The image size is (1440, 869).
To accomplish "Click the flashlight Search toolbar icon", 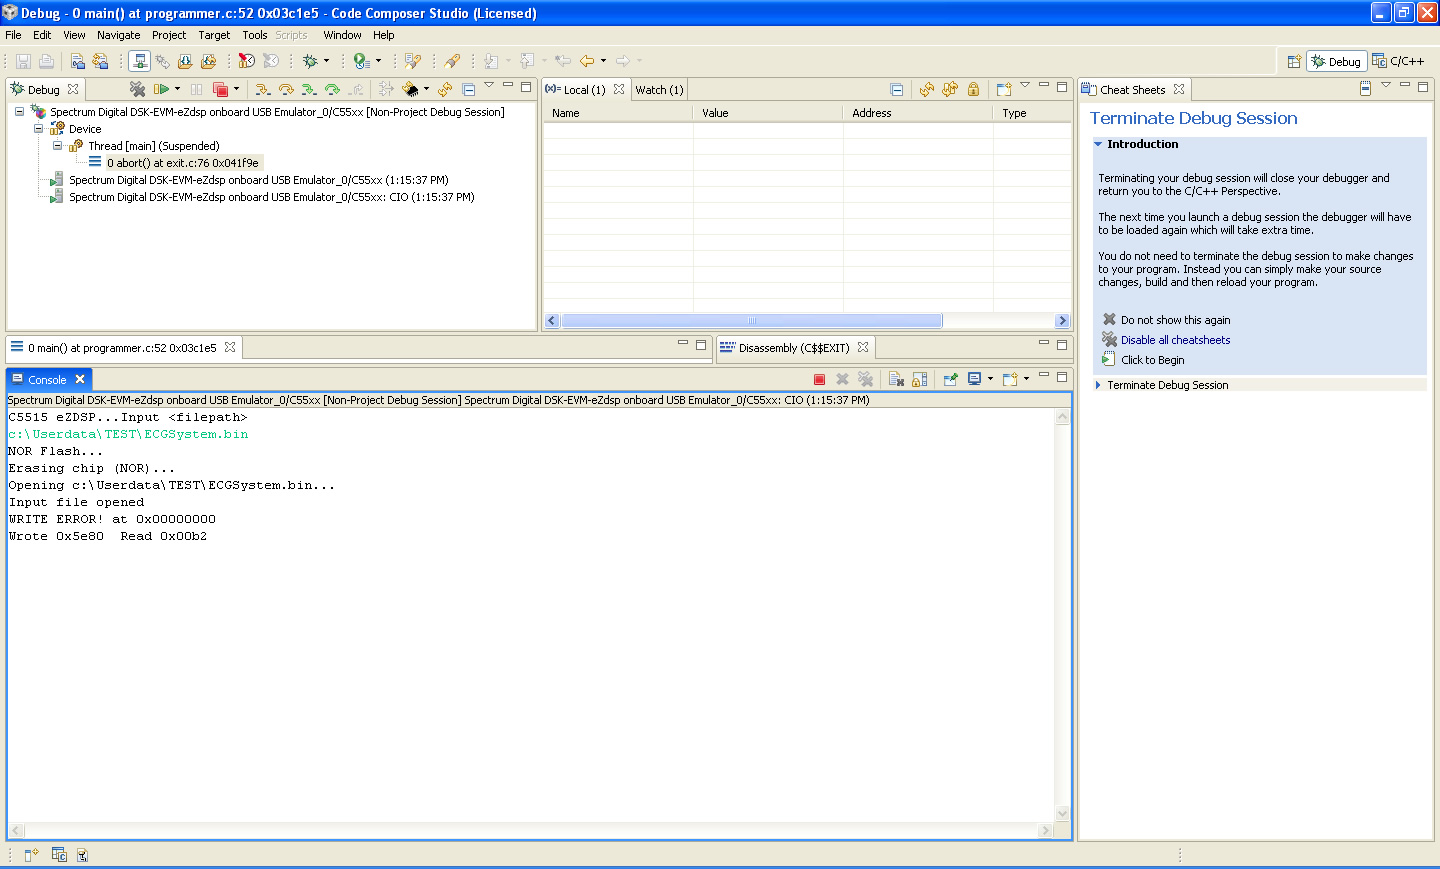I will (452, 61).
